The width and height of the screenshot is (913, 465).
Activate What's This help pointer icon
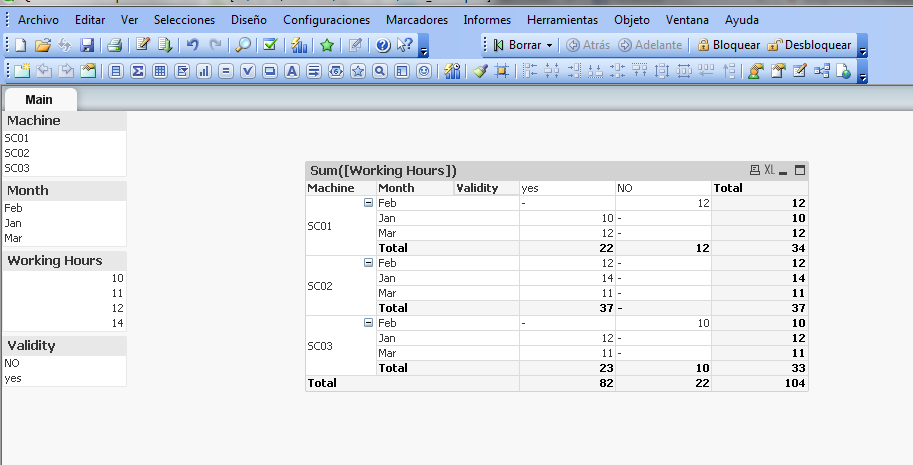(x=404, y=45)
